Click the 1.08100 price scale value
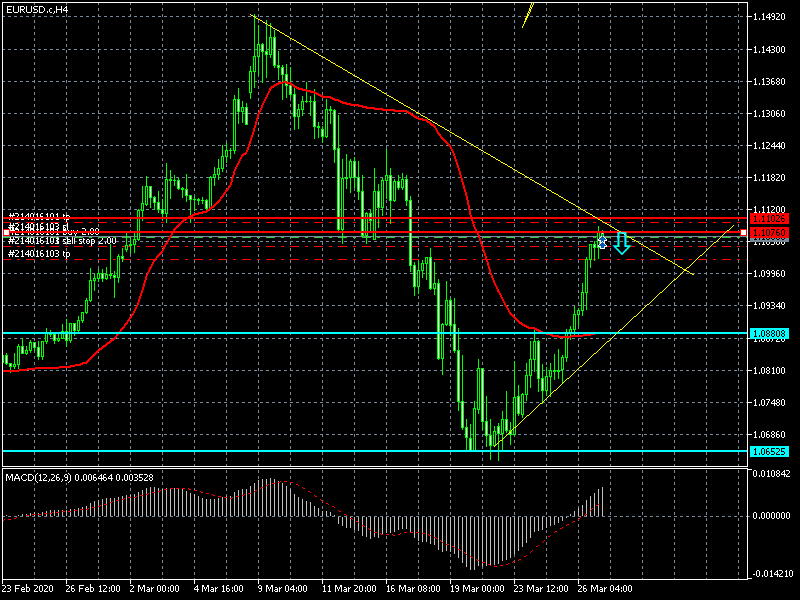800x600 pixels. point(769,370)
